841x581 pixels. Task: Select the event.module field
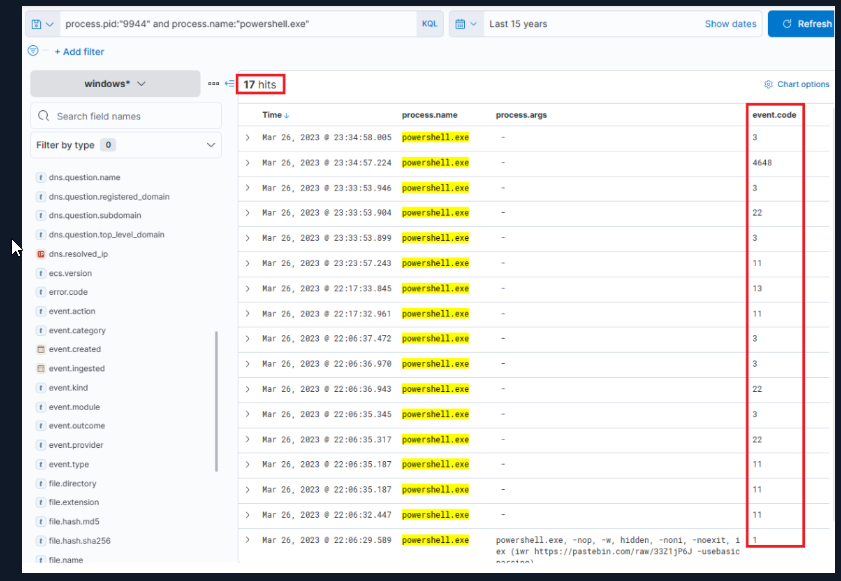74,407
